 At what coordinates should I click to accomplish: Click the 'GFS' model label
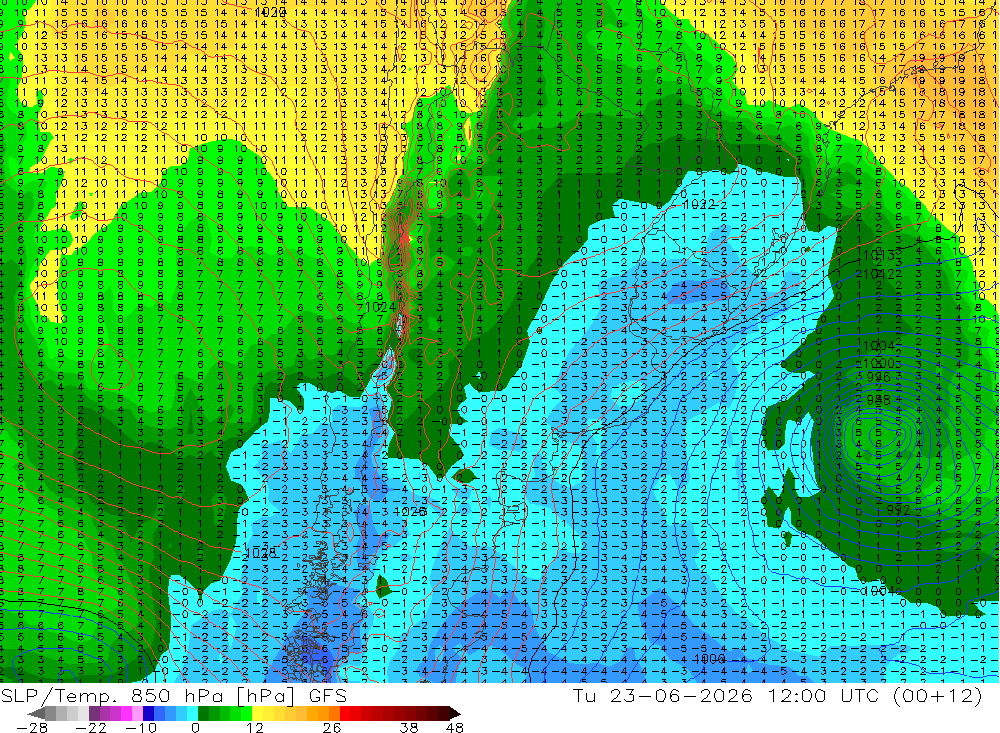pos(328,696)
